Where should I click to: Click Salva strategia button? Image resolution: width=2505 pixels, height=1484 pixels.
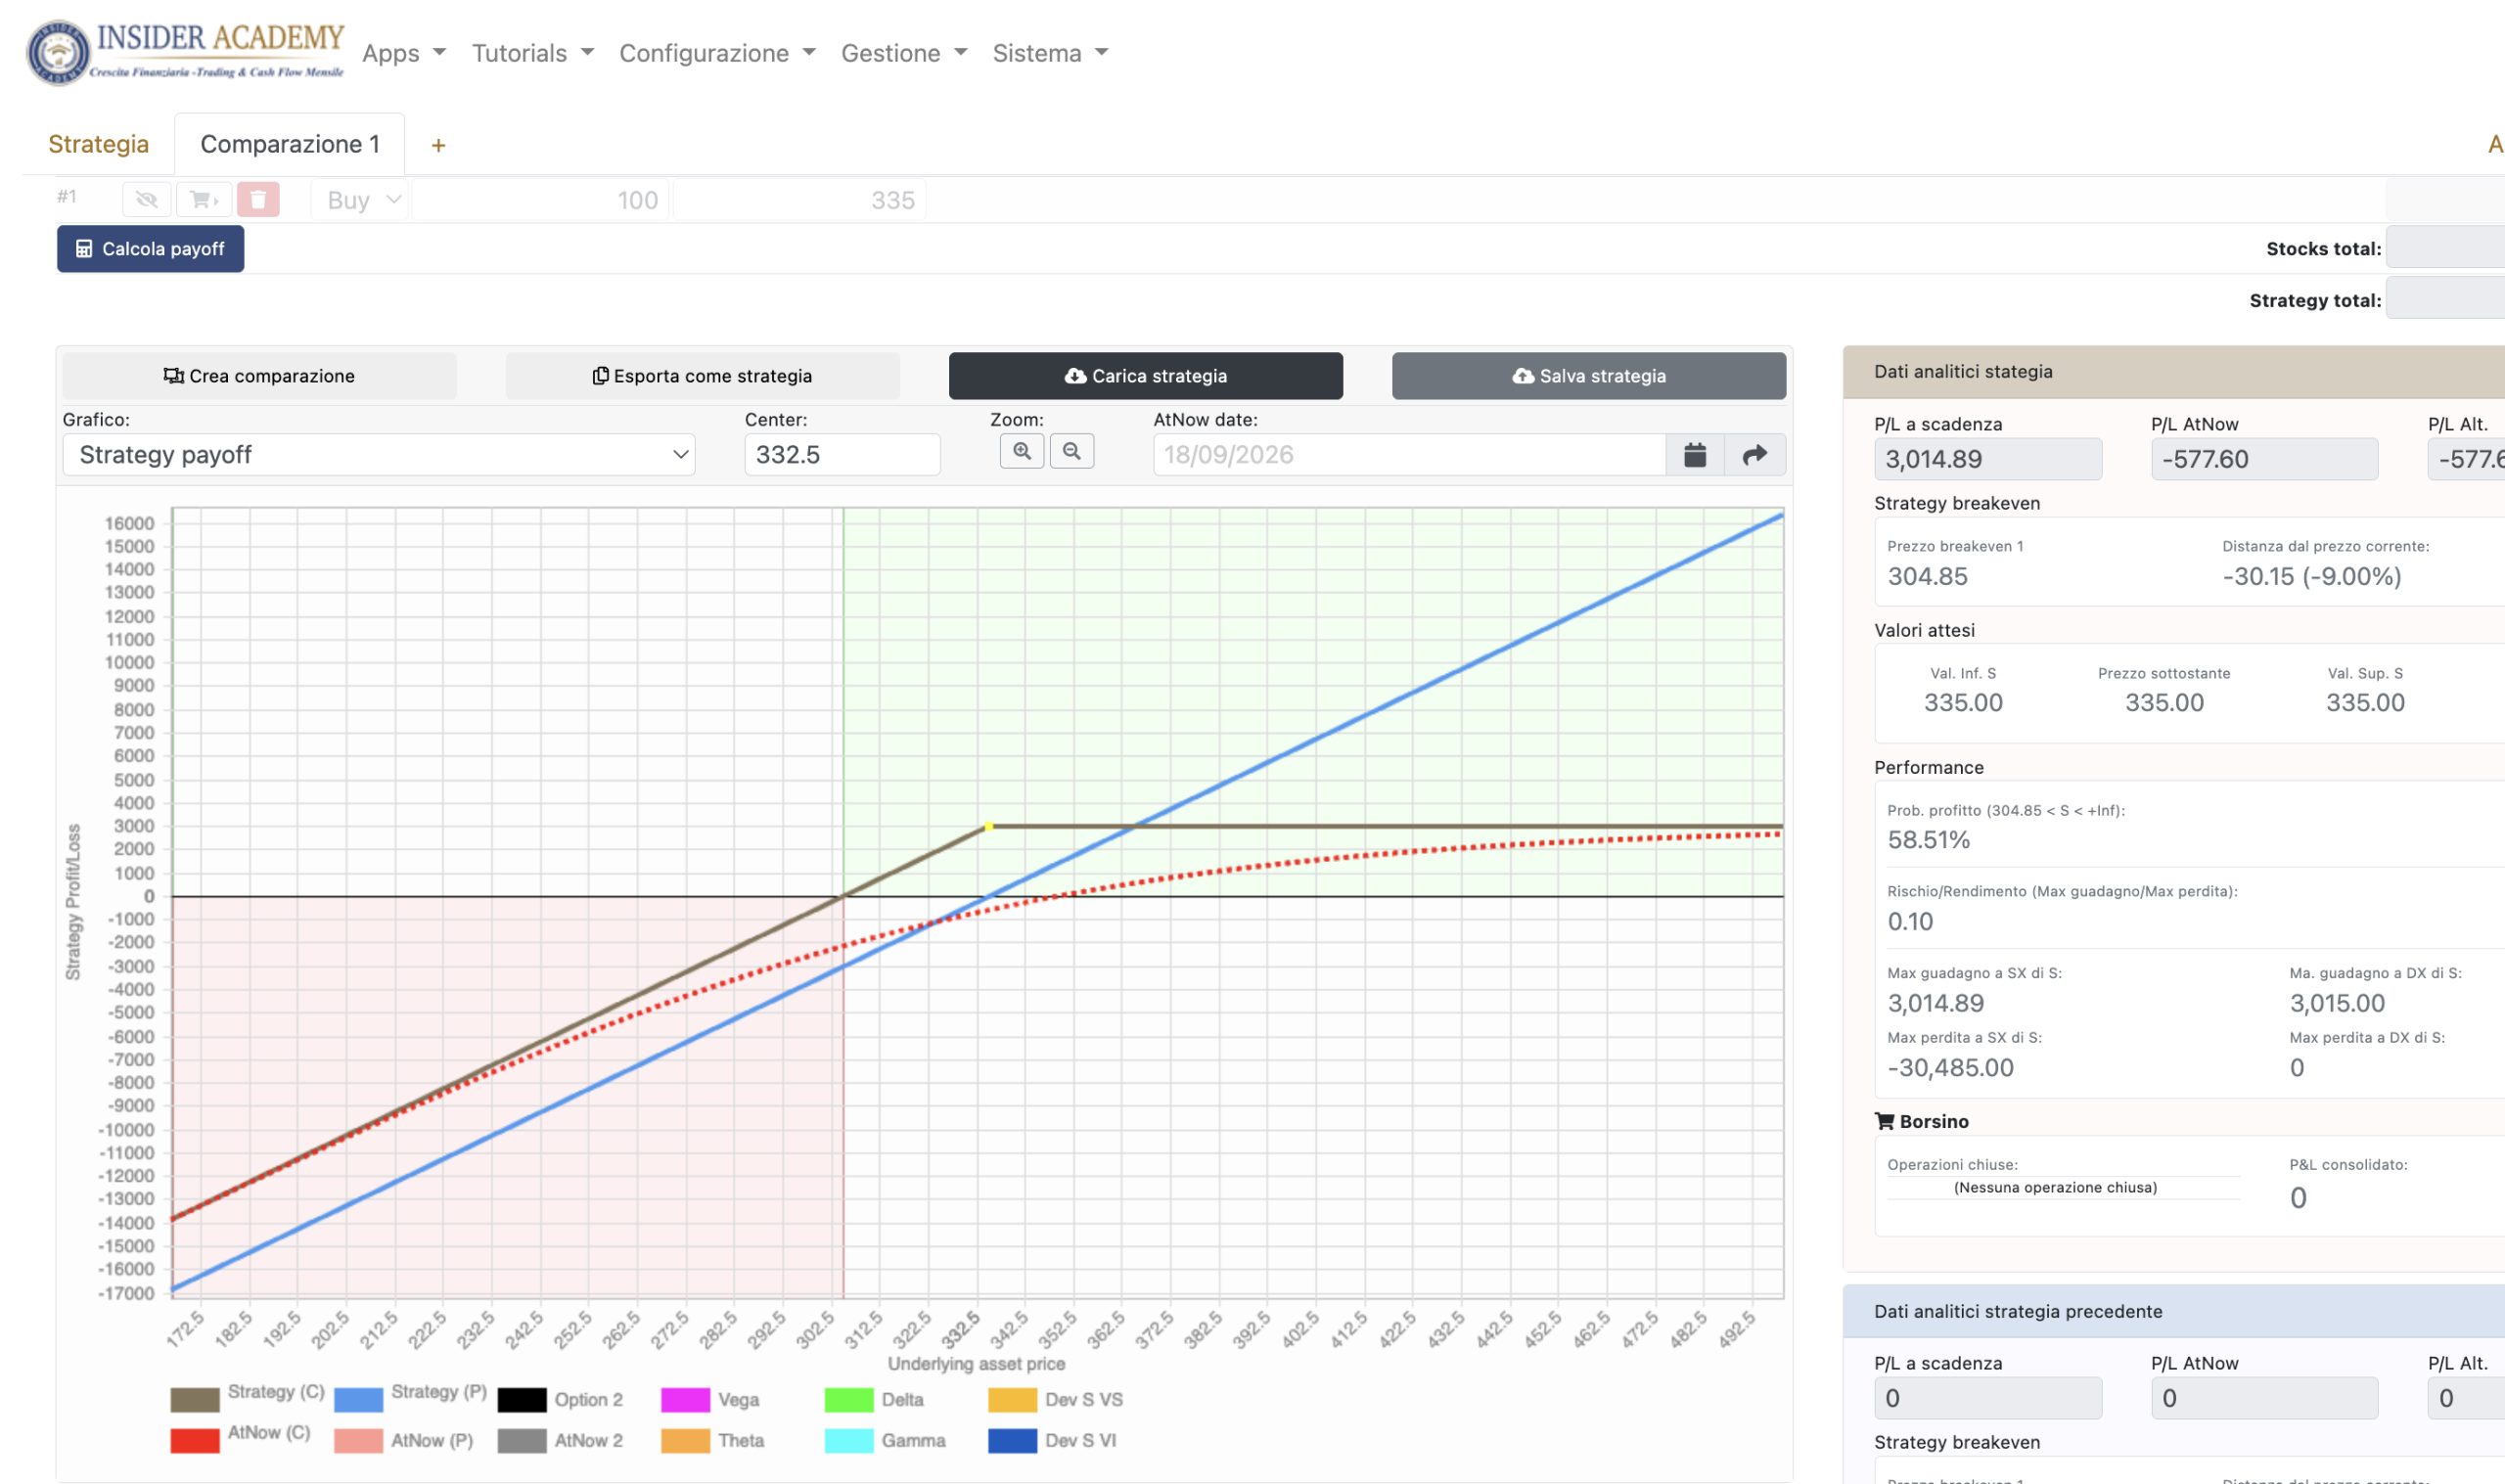[1589, 376]
